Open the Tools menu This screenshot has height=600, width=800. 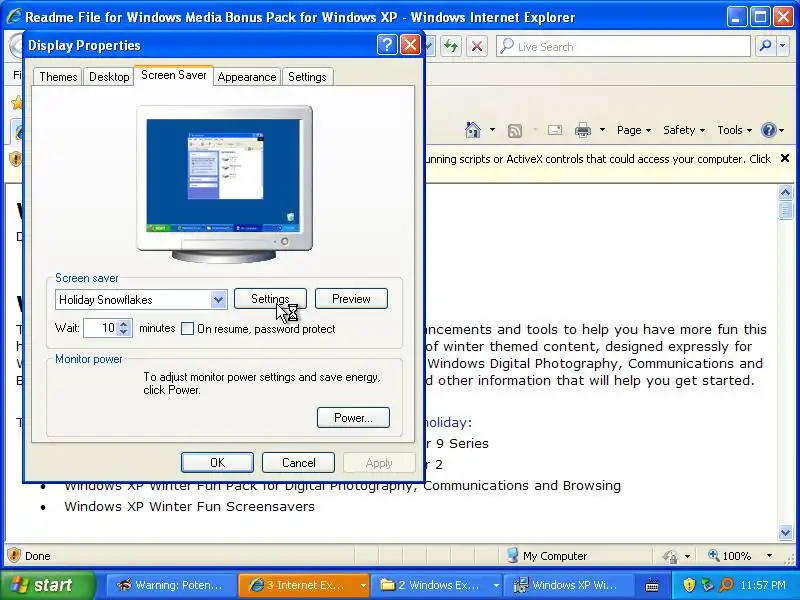pos(734,130)
